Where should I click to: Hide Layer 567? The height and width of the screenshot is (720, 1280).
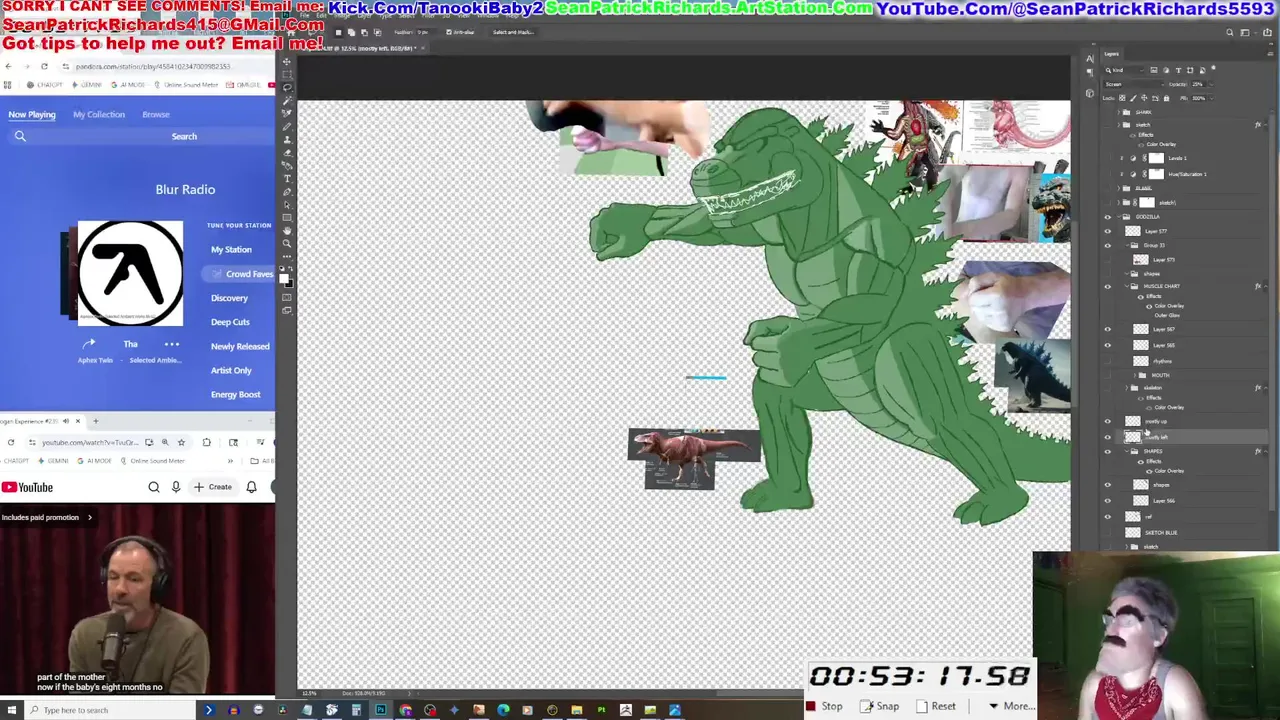click(x=1107, y=329)
